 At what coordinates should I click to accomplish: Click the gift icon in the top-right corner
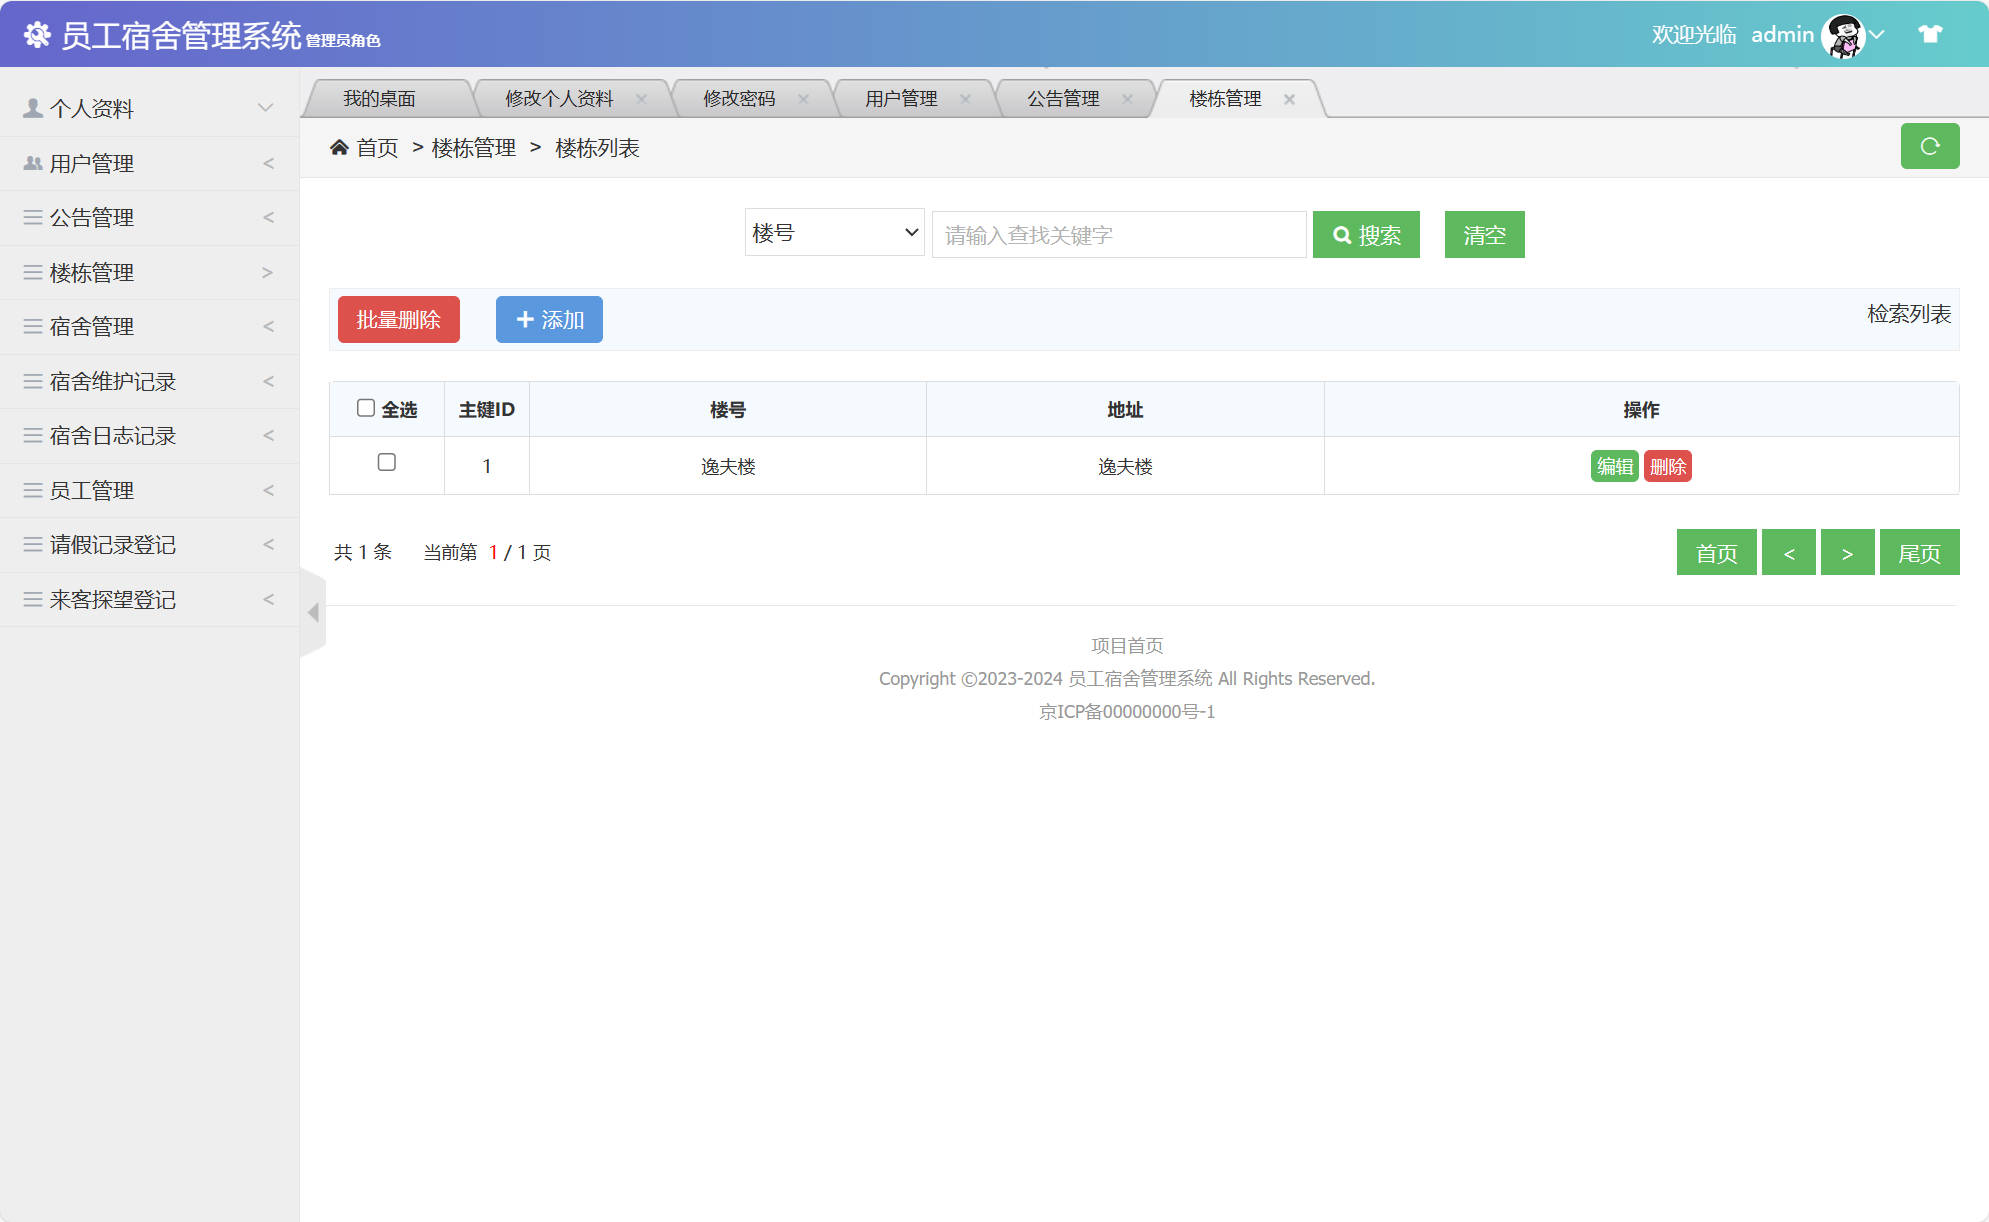tap(1928, 33)
